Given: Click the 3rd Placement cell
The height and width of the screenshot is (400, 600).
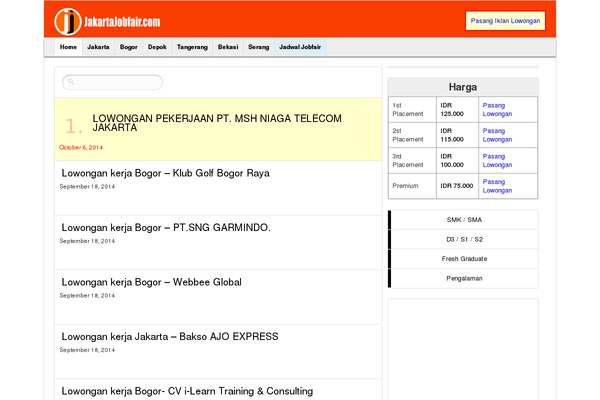Looking at the screenshot, I should click(x=412, y=160).
